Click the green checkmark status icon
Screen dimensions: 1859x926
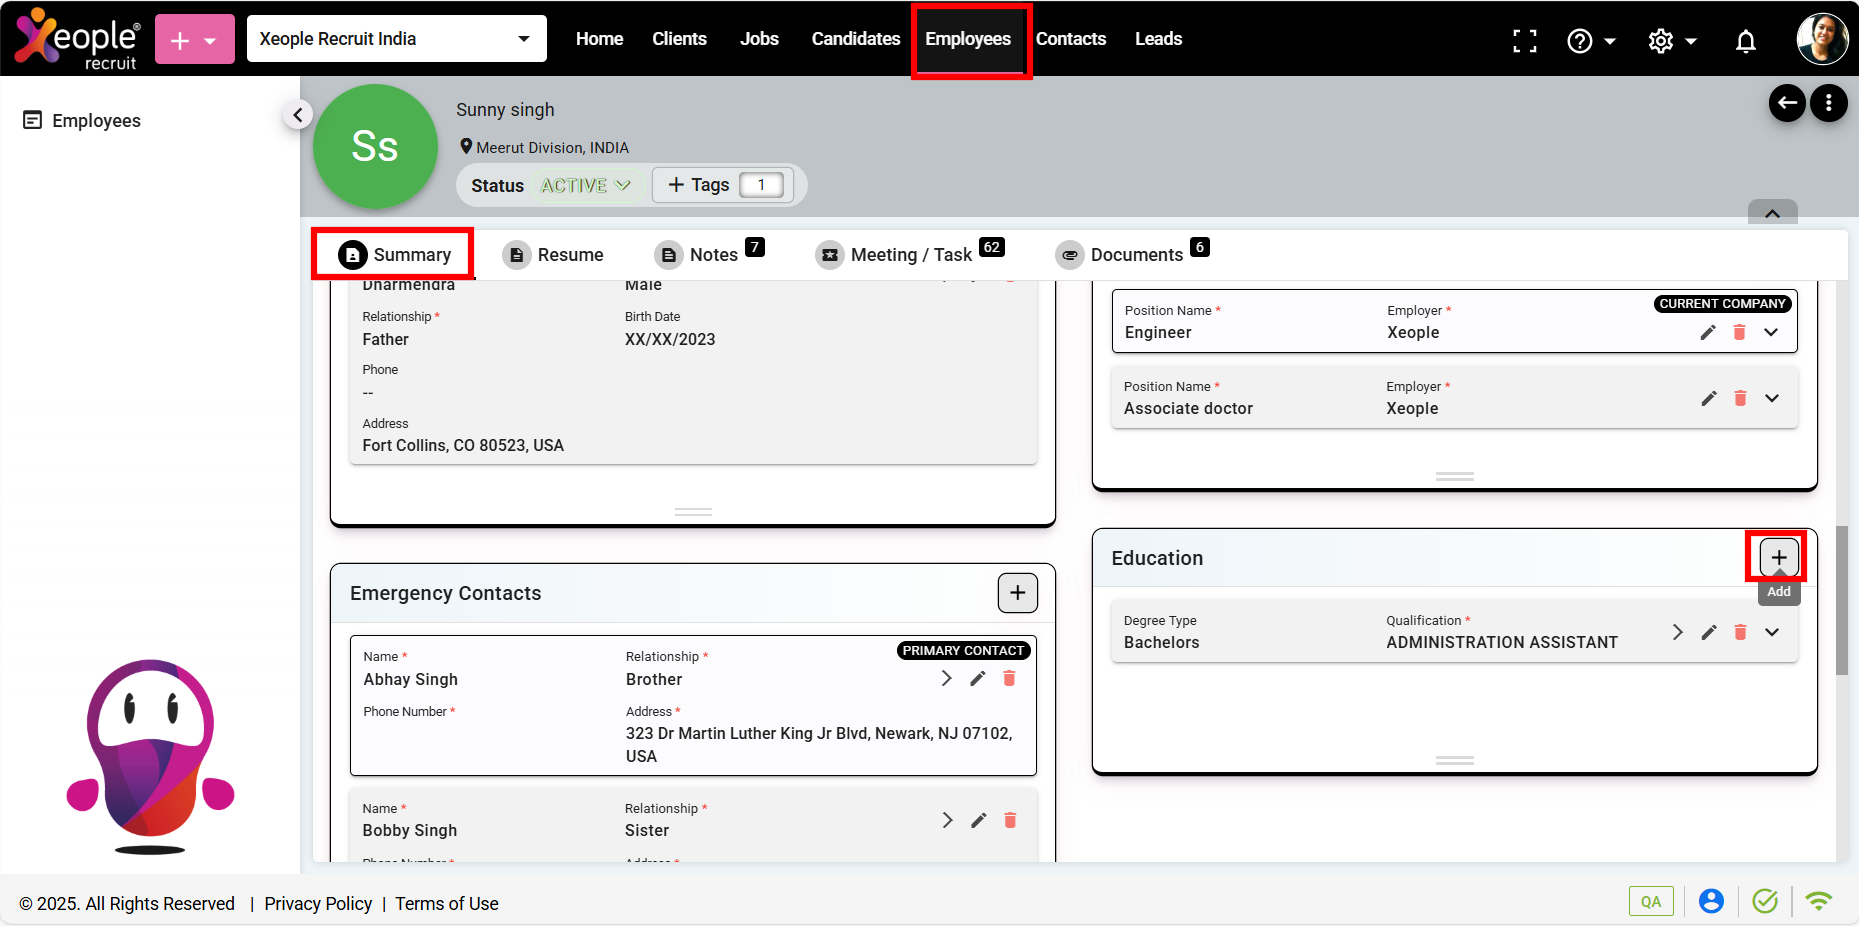click(1765, 901)
